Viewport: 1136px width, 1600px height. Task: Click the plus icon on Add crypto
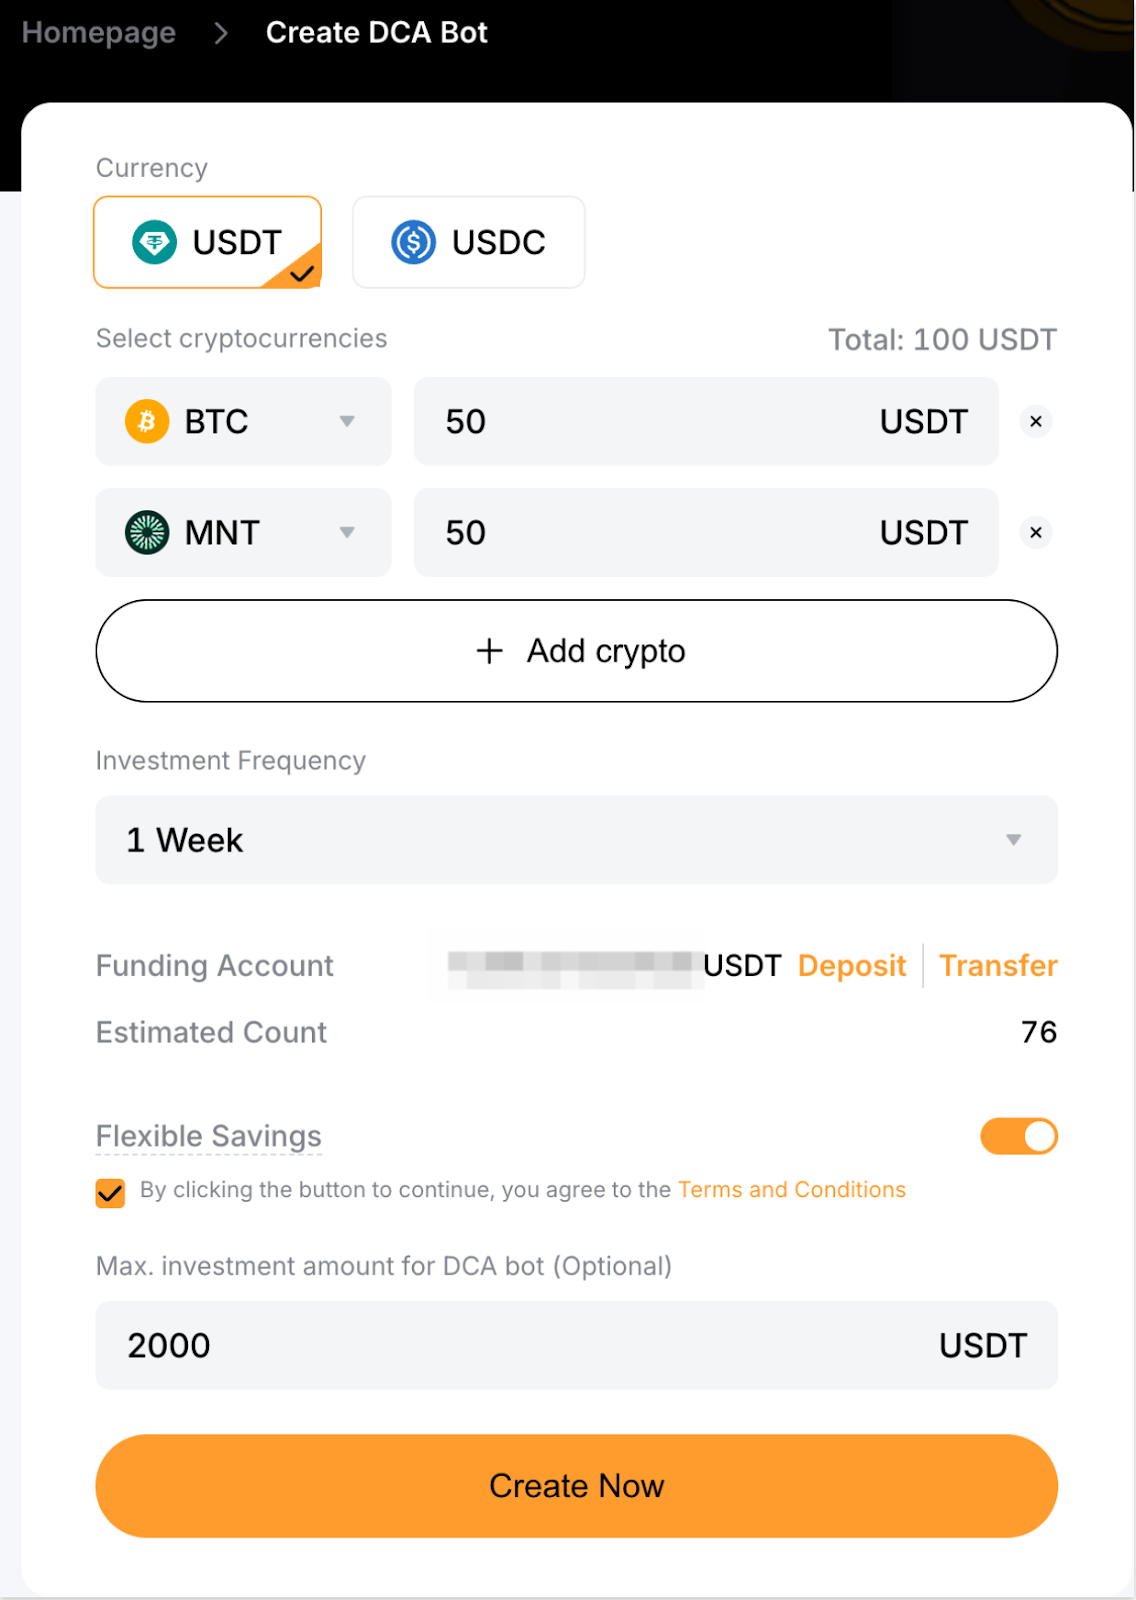[x=489, y=651]
